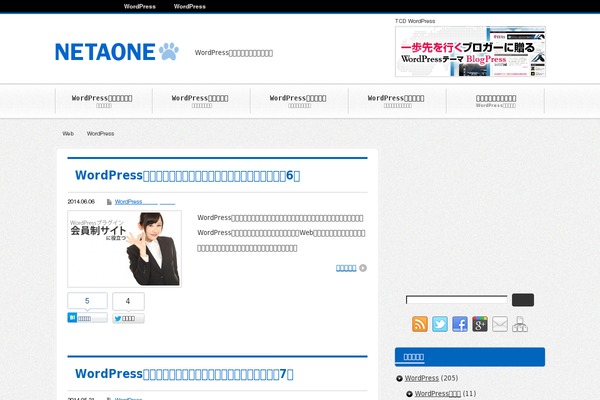
Task: Open the first WordPress tab in the main navigation
Action: pos(104,101)
